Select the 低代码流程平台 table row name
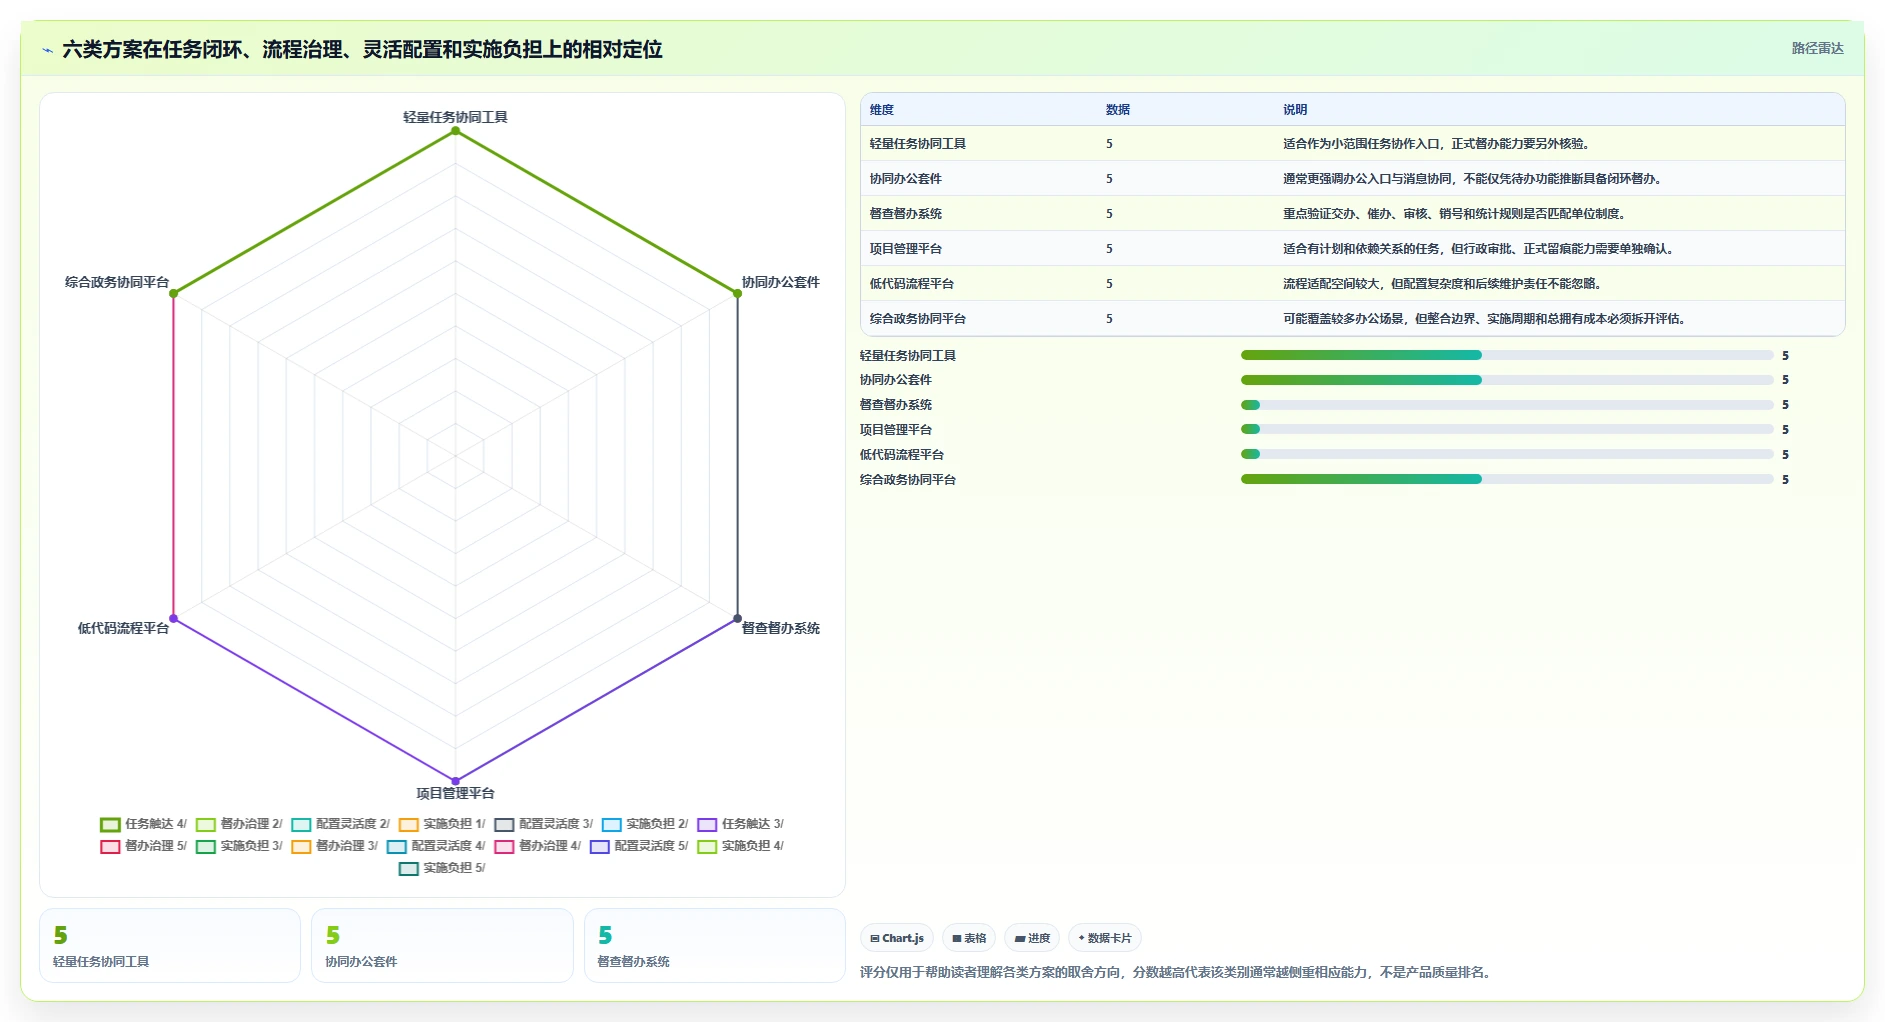 tap(911, 284)
